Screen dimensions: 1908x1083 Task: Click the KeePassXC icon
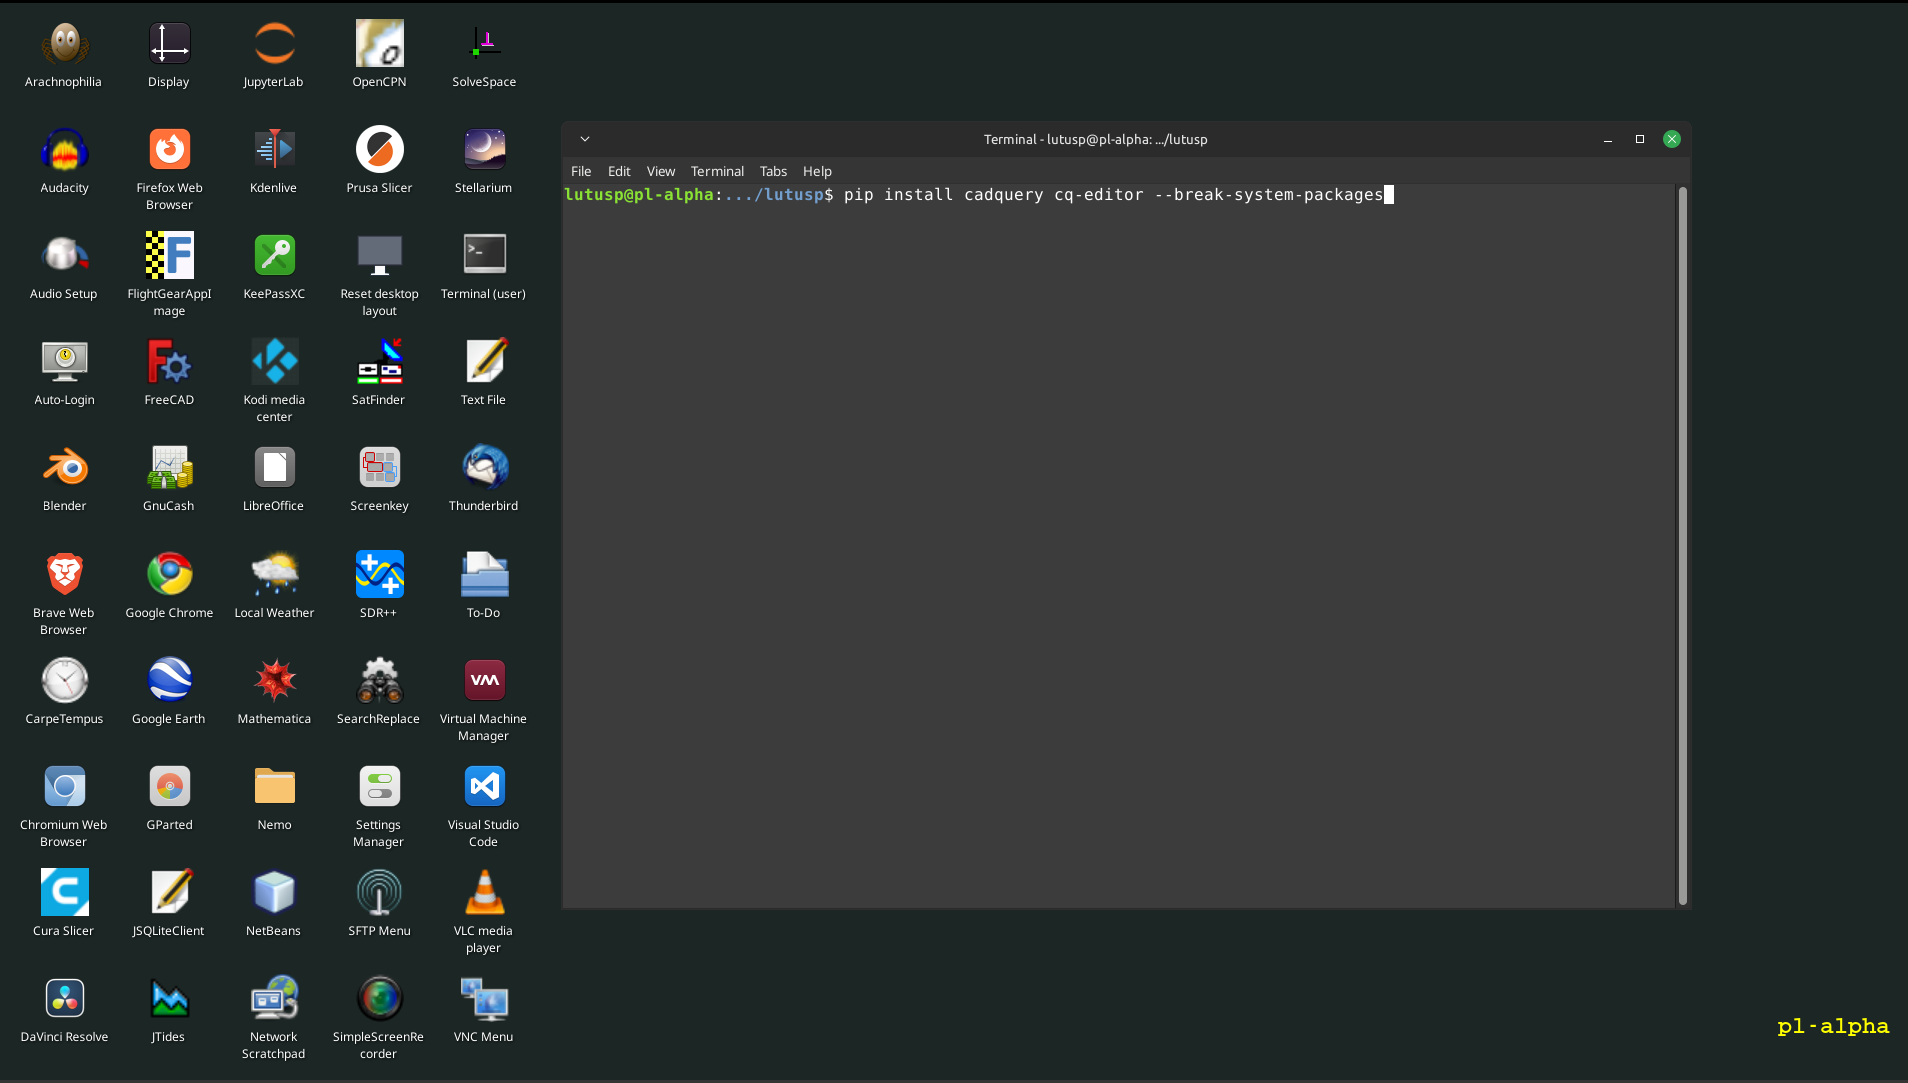pyautogui.click(x=274, y=257)
